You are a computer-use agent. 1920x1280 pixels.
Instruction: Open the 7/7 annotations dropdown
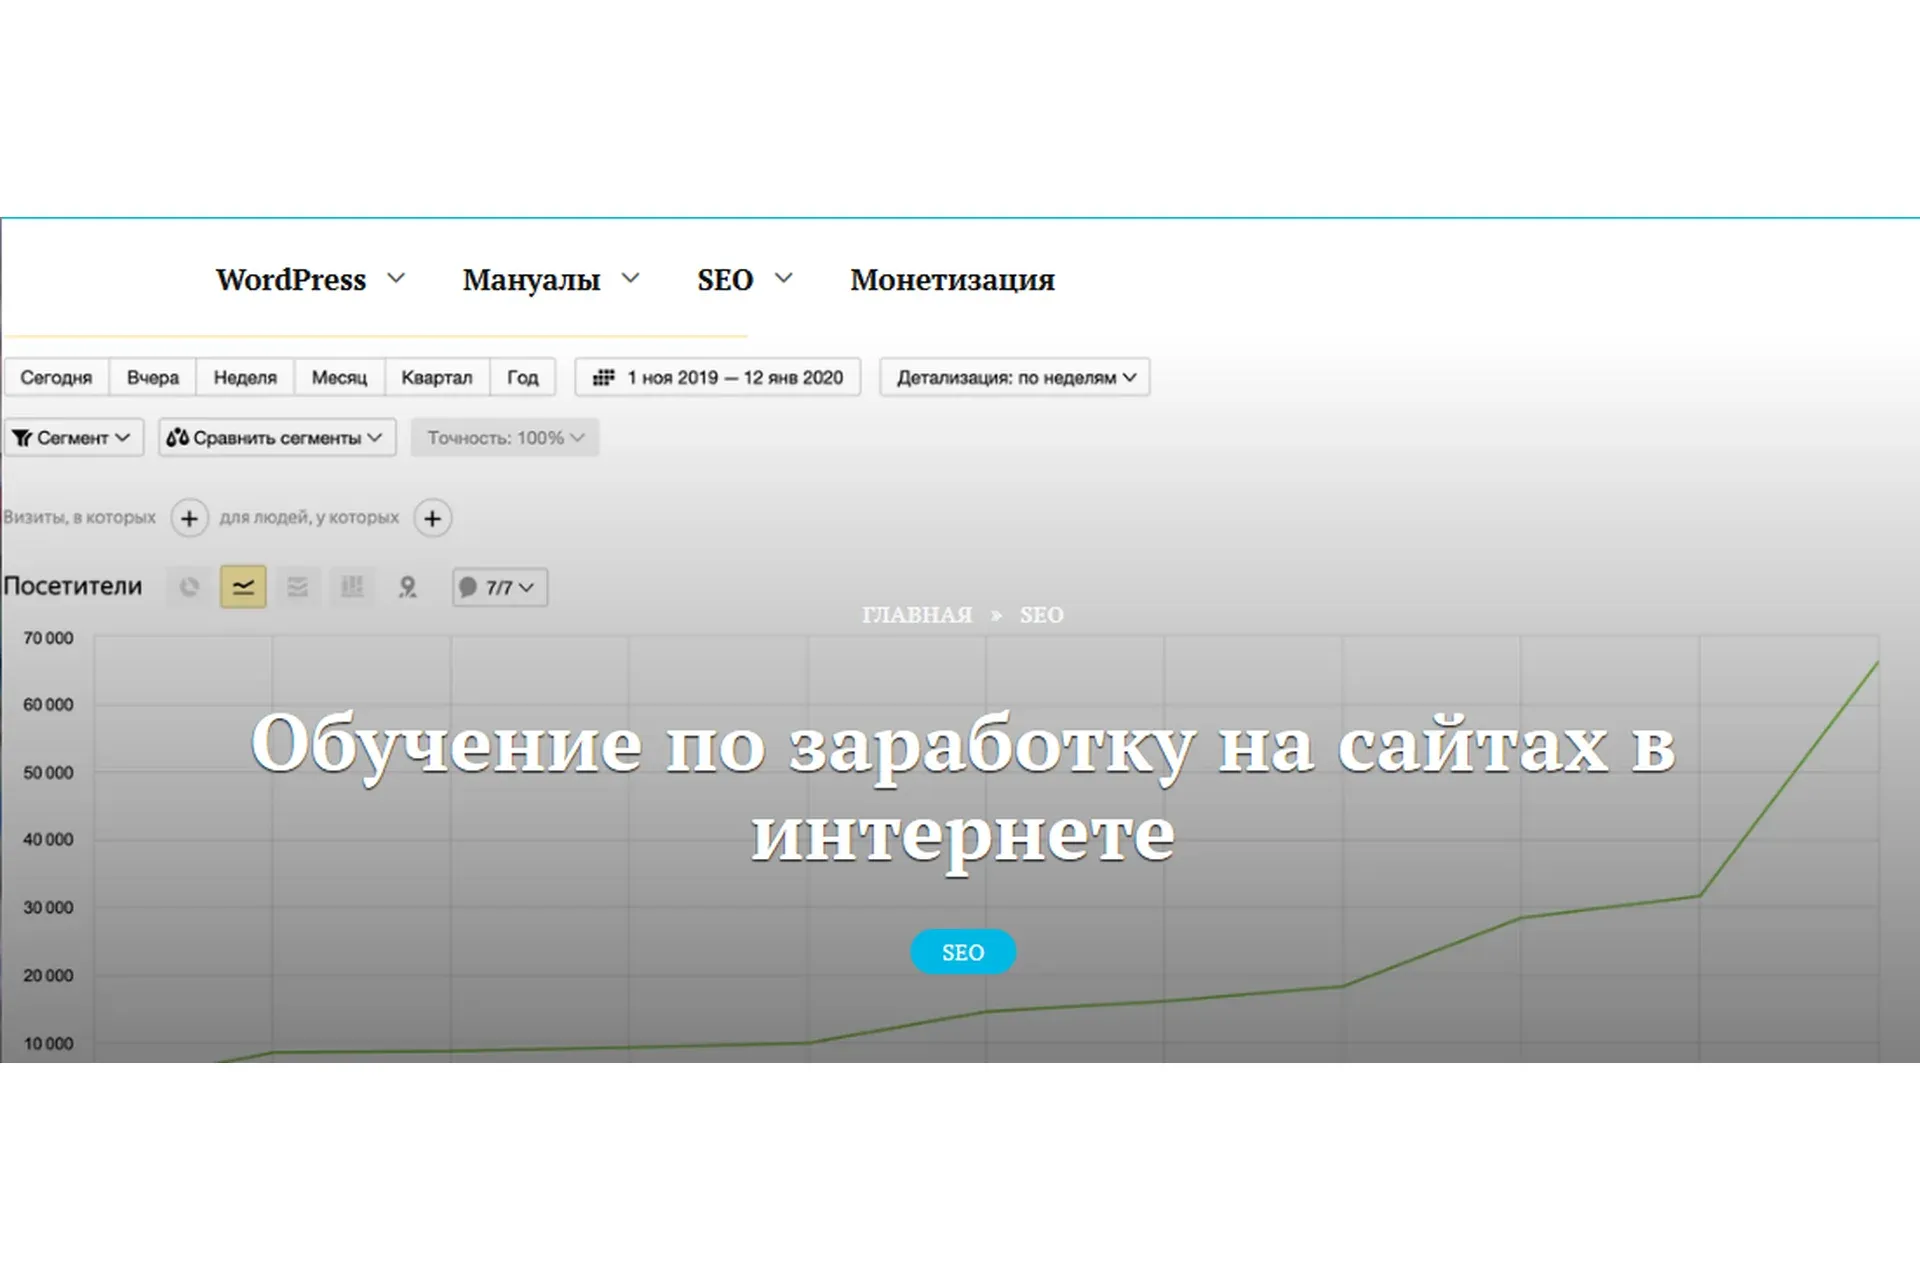point(500,587)
